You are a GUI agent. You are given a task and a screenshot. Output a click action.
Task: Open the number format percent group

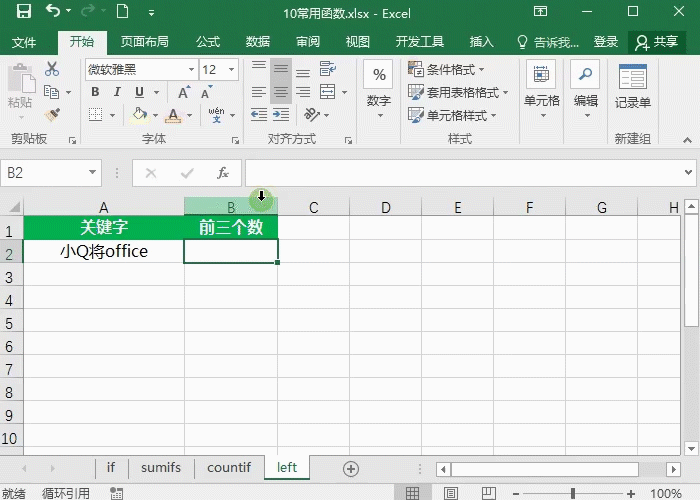point(379,91)
